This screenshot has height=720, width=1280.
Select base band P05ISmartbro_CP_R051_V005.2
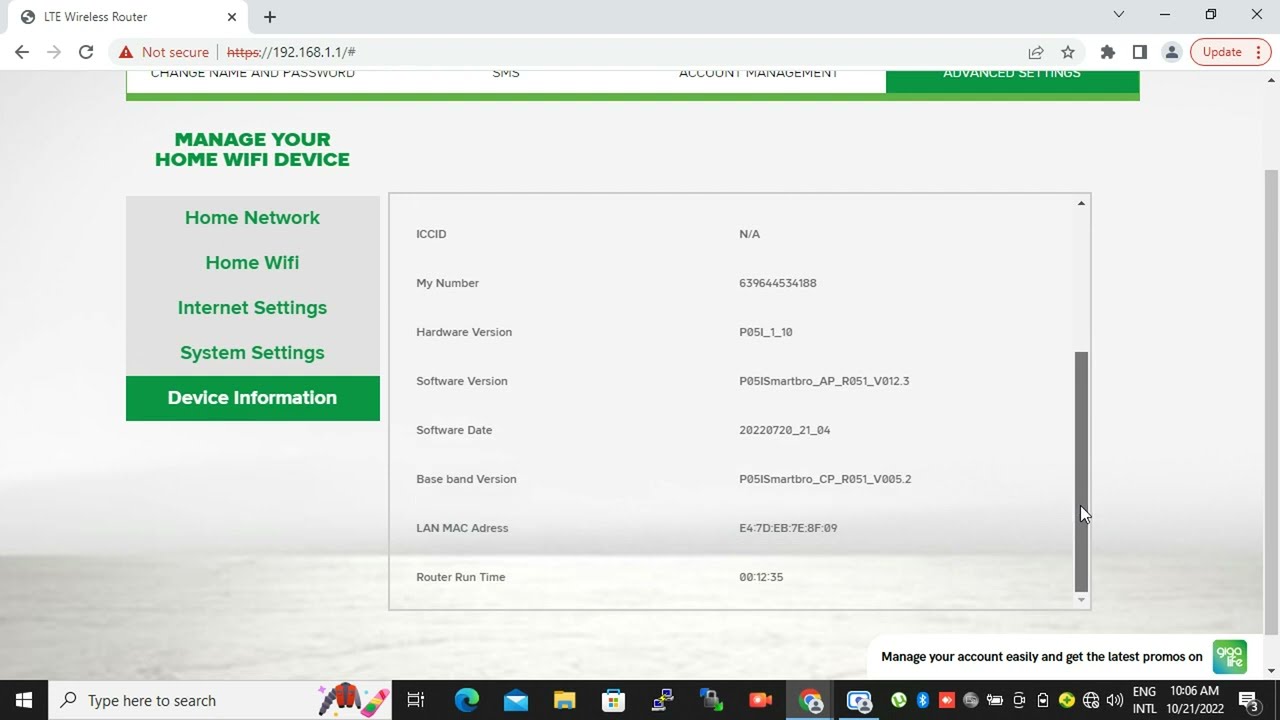pyautogui.click(x=825, y=479)
